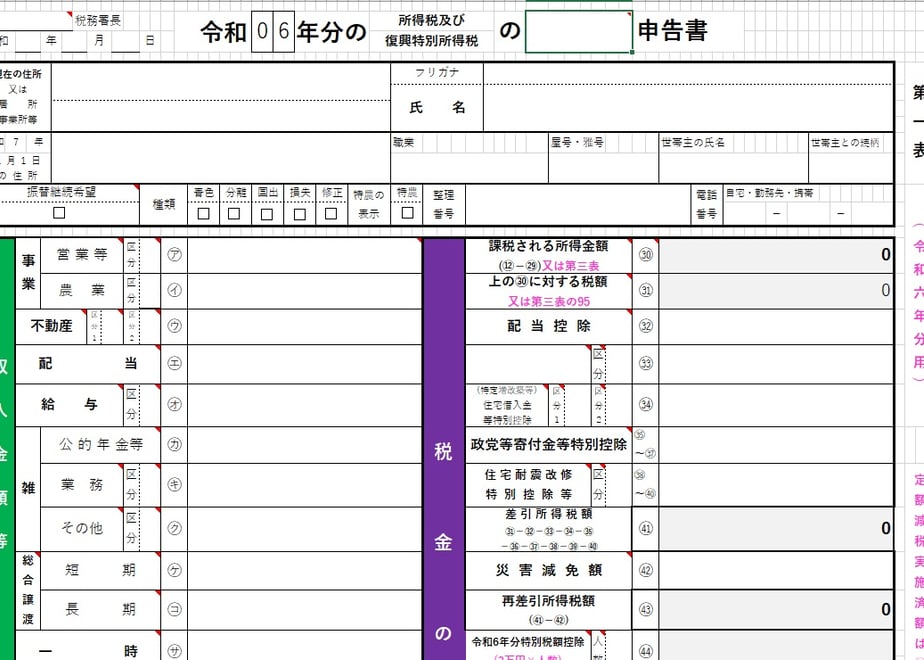Click the 又は第三表の95 pink note
Screen dimensions: 924x660
[549, 302]
